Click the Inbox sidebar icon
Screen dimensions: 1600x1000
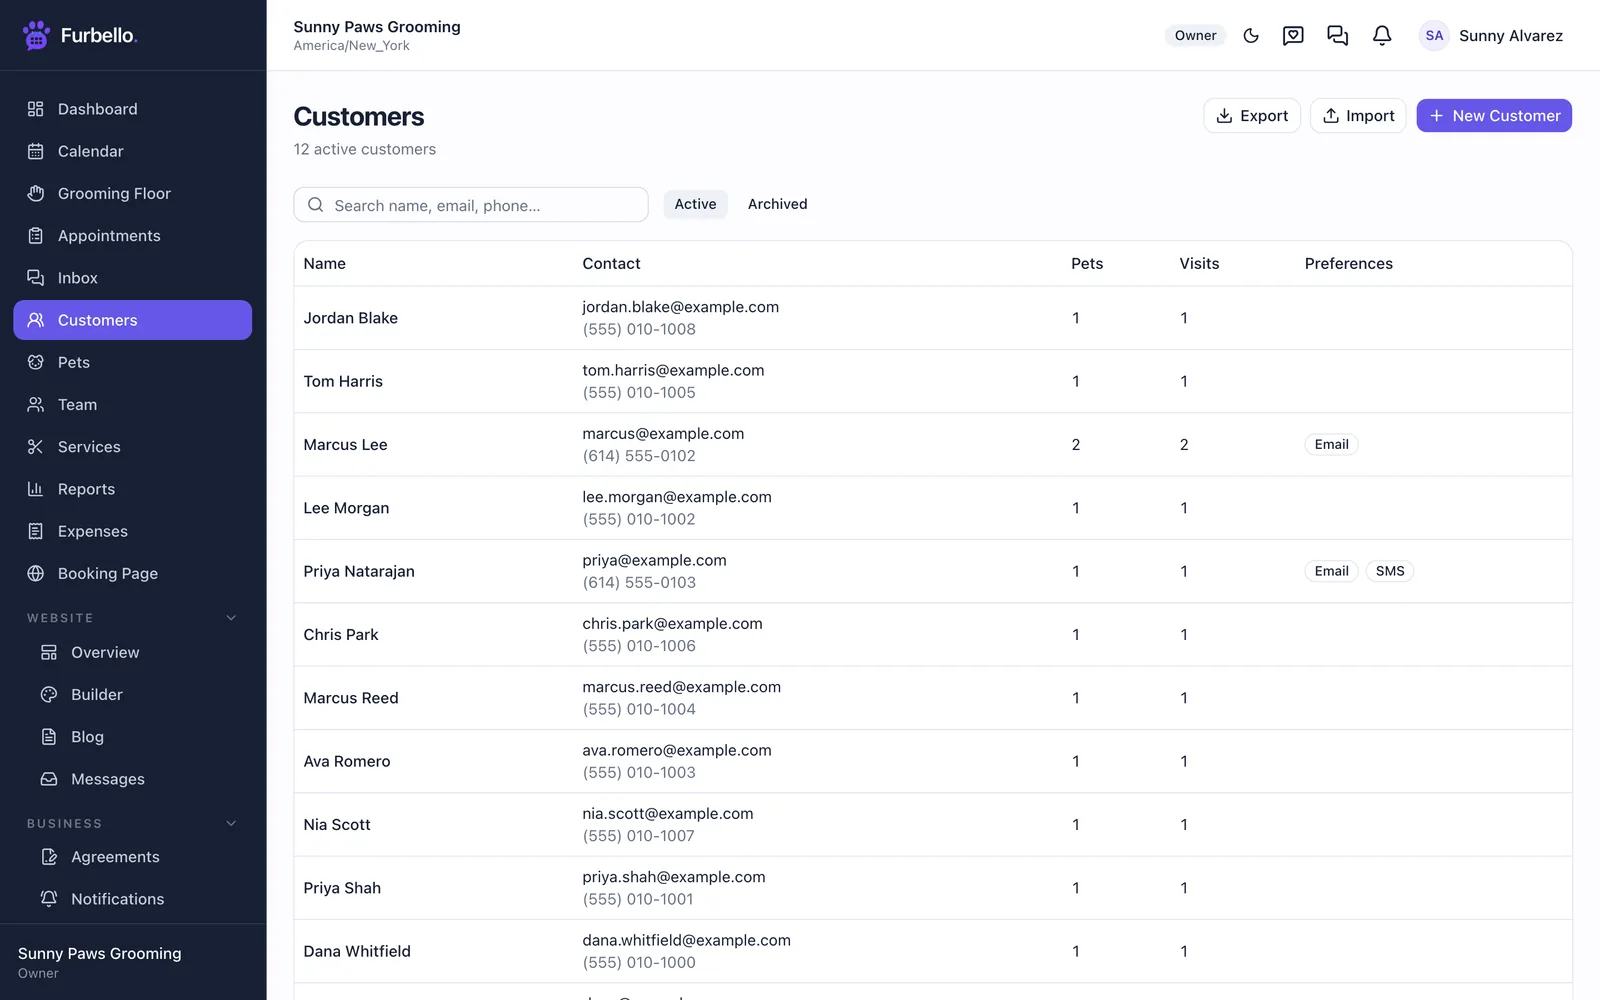[x=36, y=278]
